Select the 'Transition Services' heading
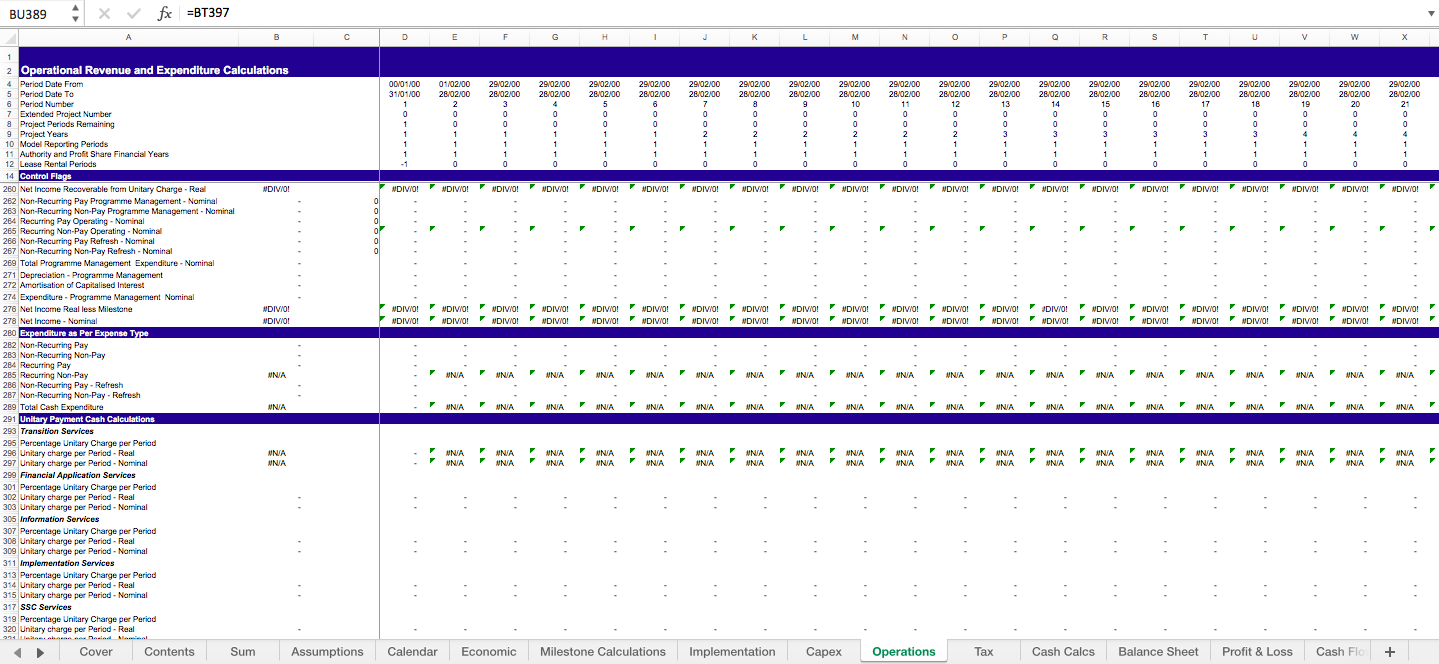Viewport: 1439px width, 664px height. click(56, 431)
